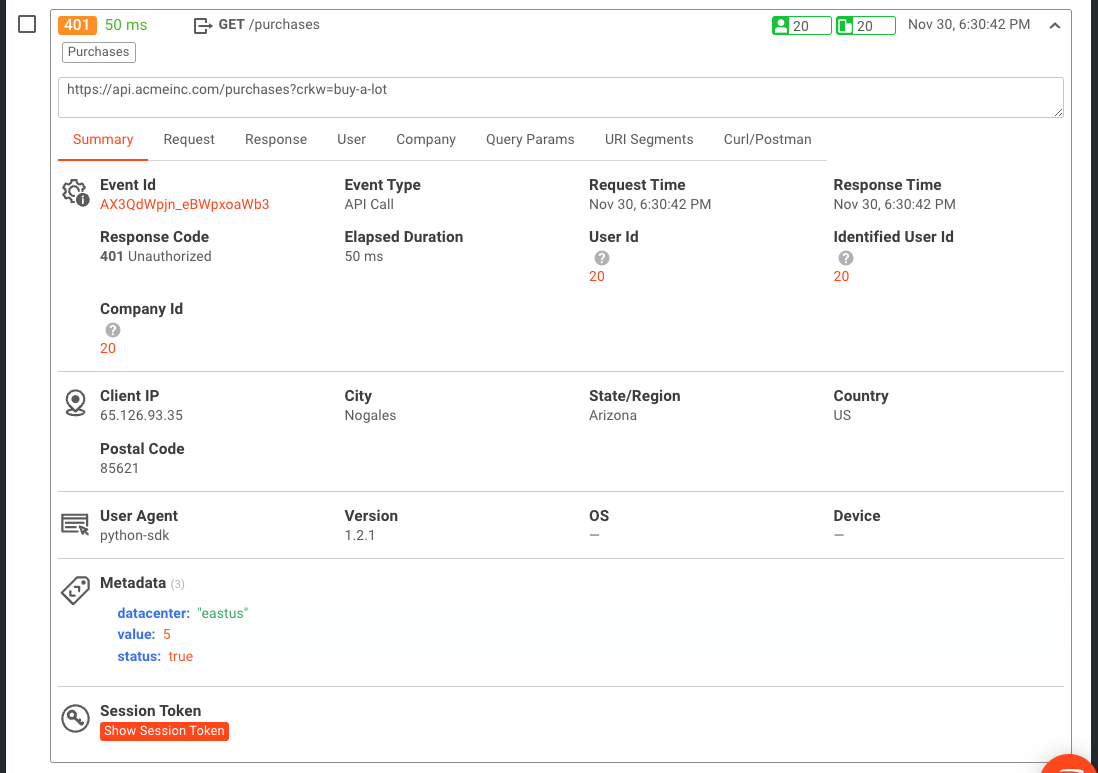Image resolution: width=1098 pixels, height=773 pixels.
Task: Click the Client IP location pin icon
Action: 75,403
